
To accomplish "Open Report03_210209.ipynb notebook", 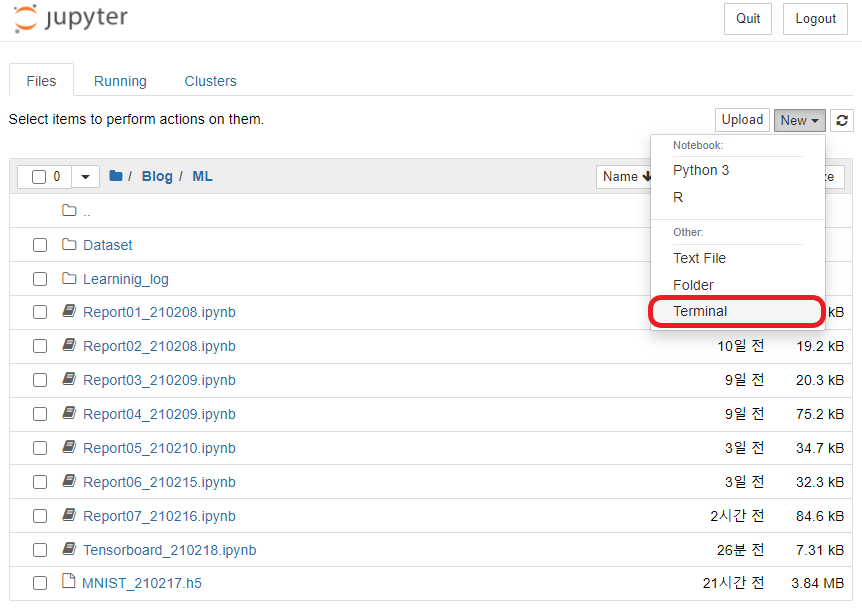I will 159,380.
